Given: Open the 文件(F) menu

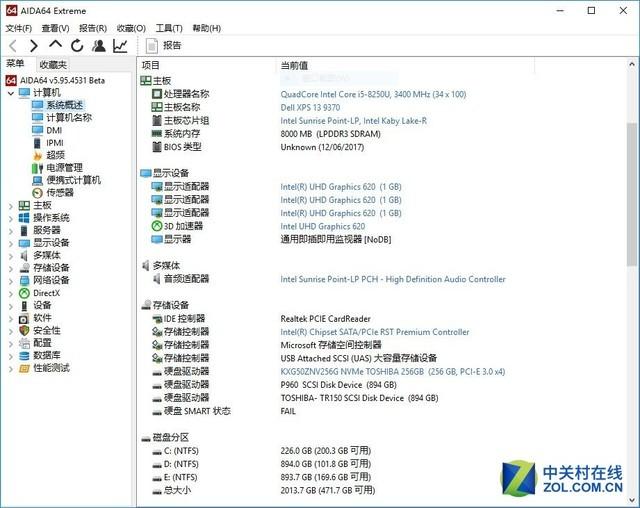Looking at the screenshot, I should pos(19,28).
